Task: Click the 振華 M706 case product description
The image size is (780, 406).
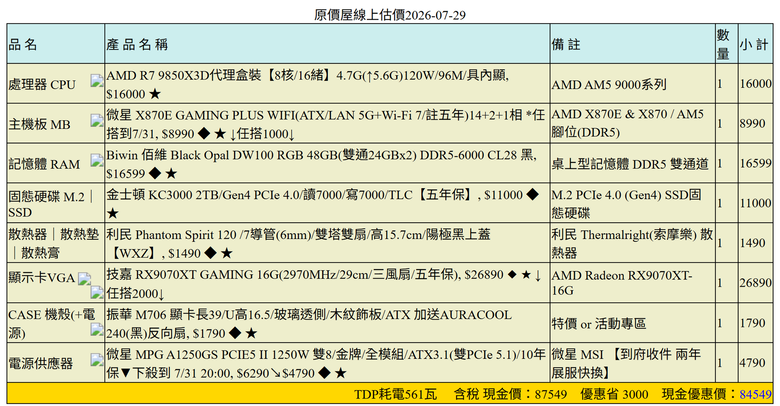Action: [309, 324]
